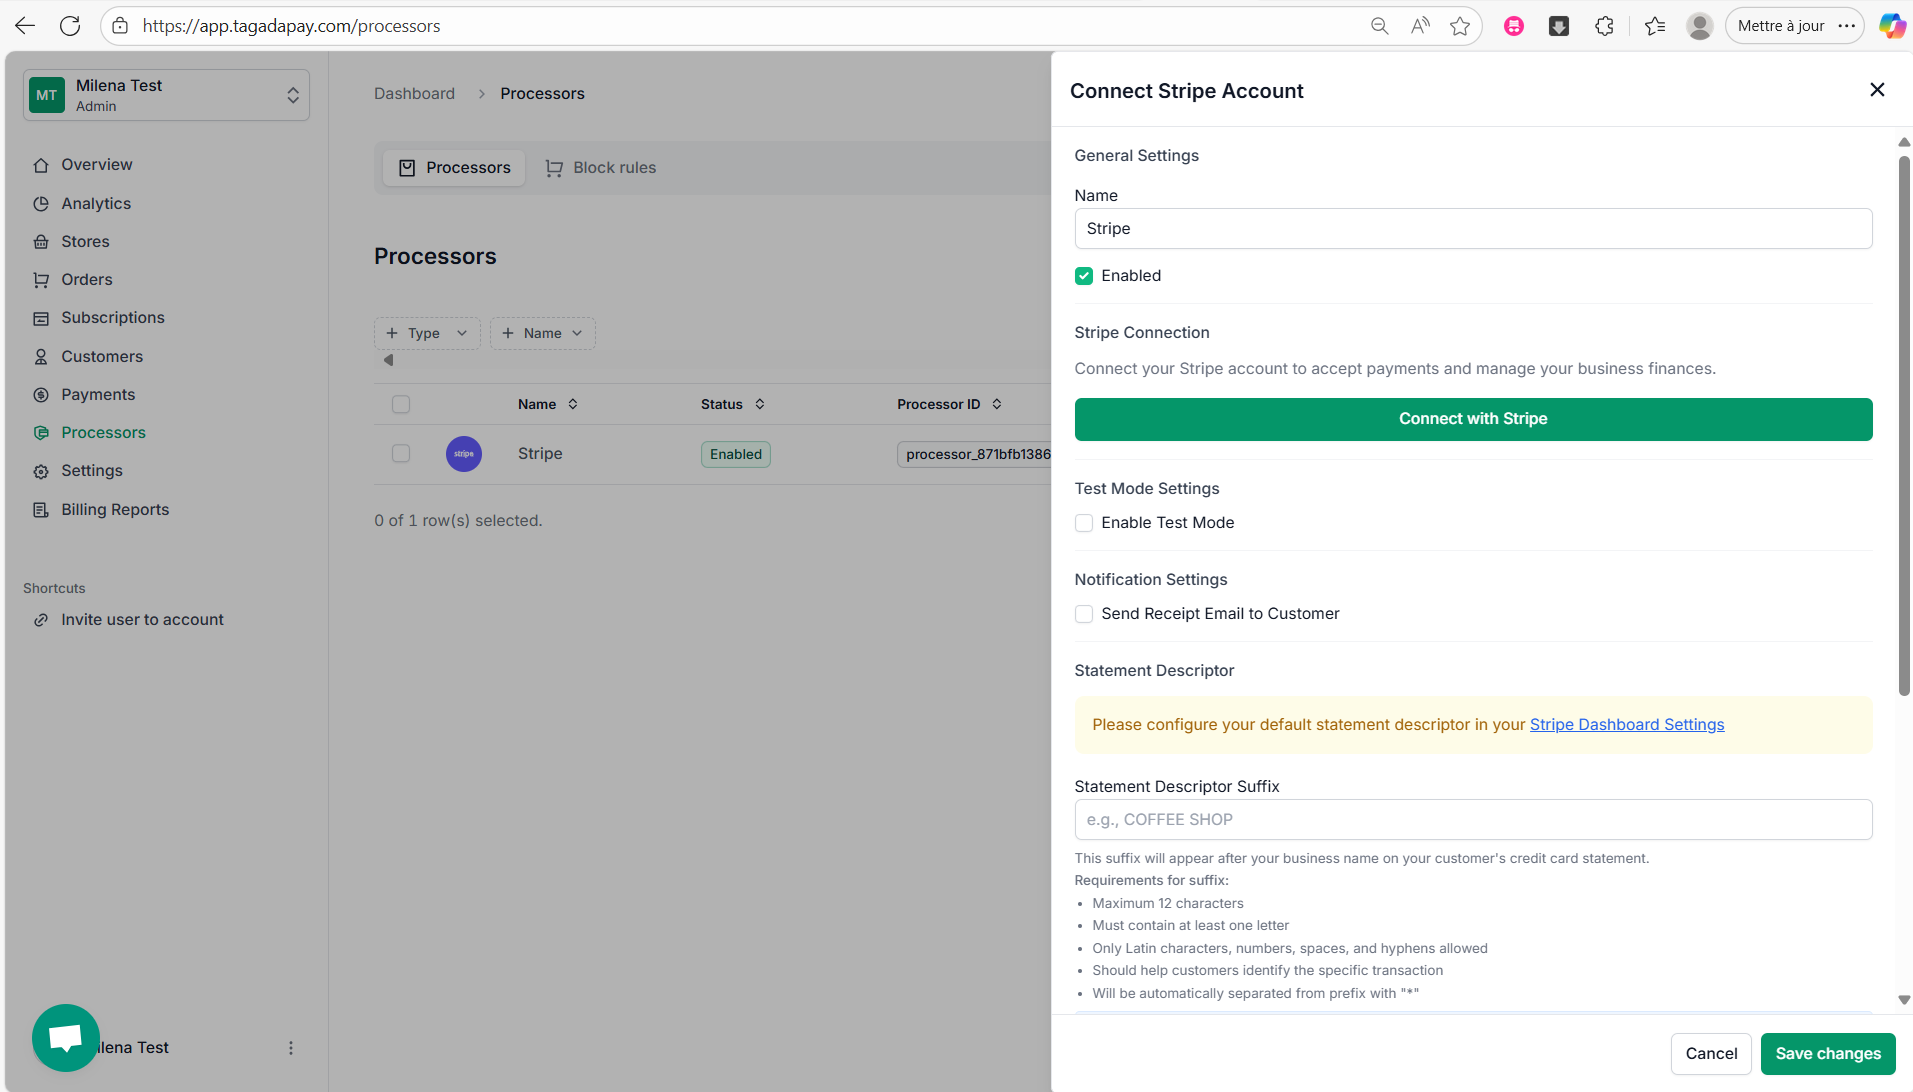Open browser extensions puzzle icon
The height and width of the screenshot is (1092, 1913).
coord(1604,26)
